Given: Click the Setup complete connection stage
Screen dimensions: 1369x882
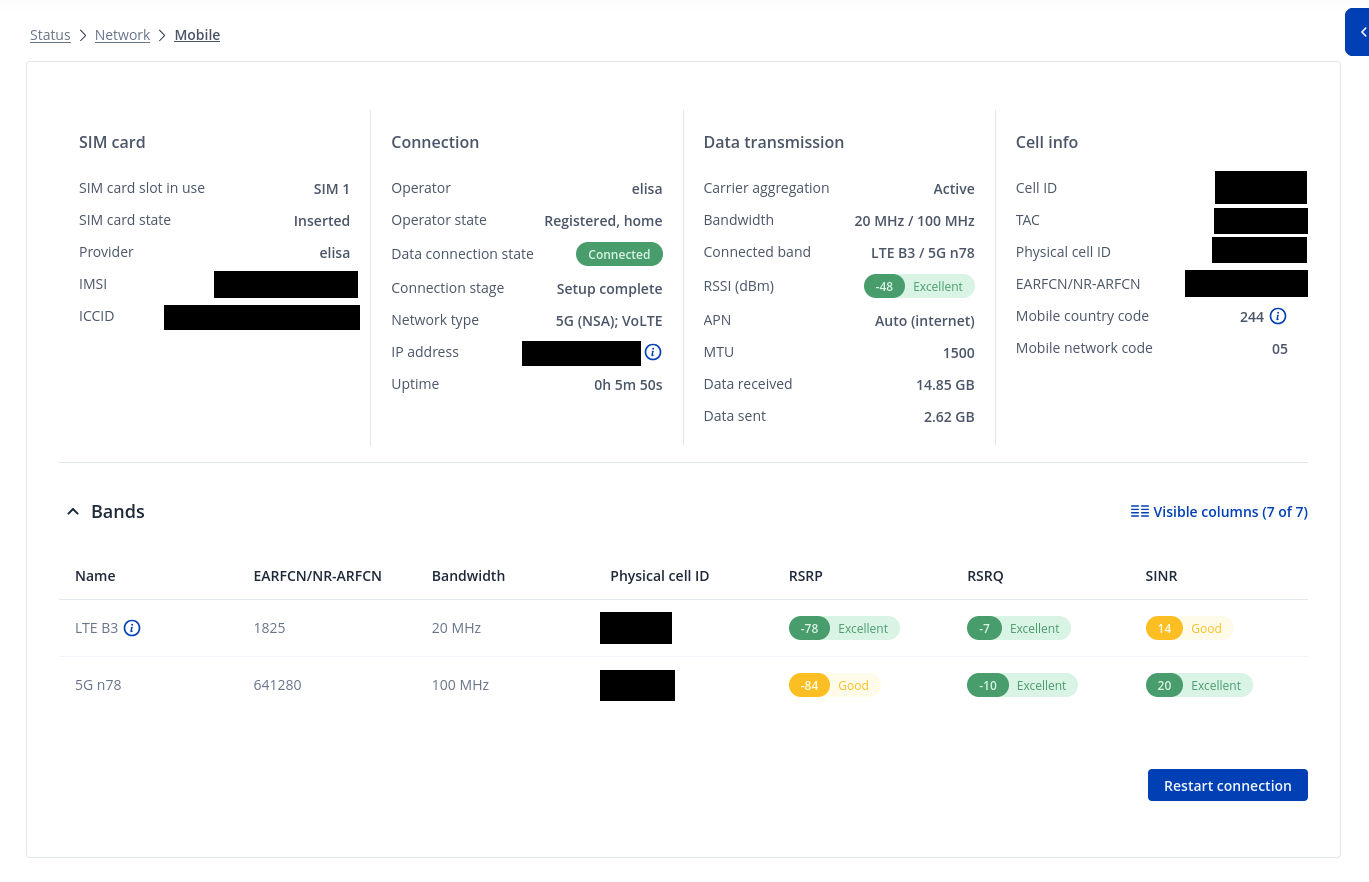Looking at the screenshot, I should [610, 289].
